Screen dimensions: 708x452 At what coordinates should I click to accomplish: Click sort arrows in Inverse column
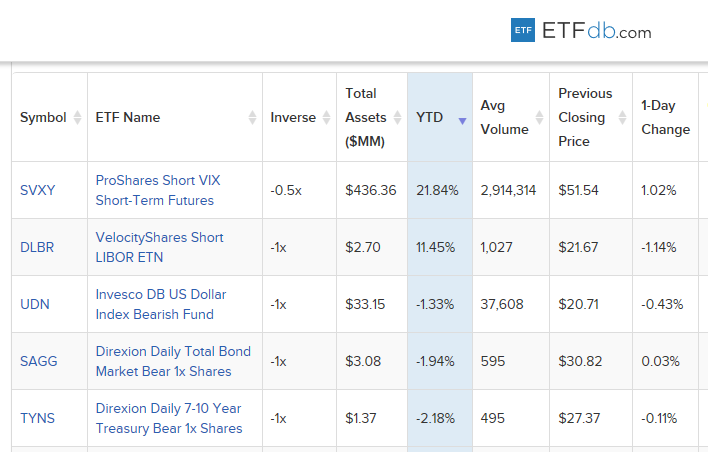pos(325,118)
